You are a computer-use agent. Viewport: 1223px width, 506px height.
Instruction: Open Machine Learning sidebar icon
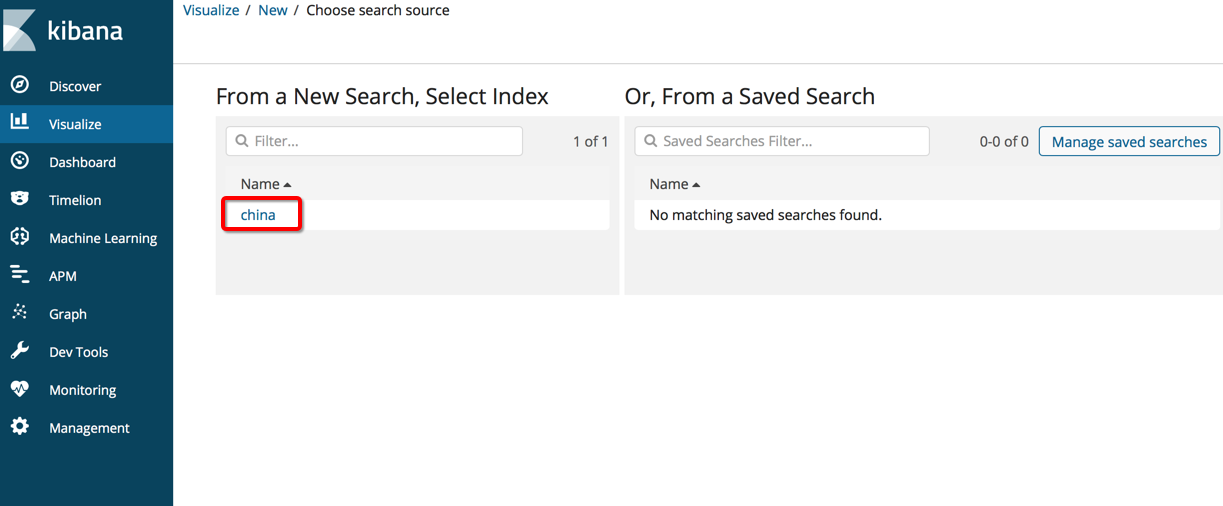point(20,237)
